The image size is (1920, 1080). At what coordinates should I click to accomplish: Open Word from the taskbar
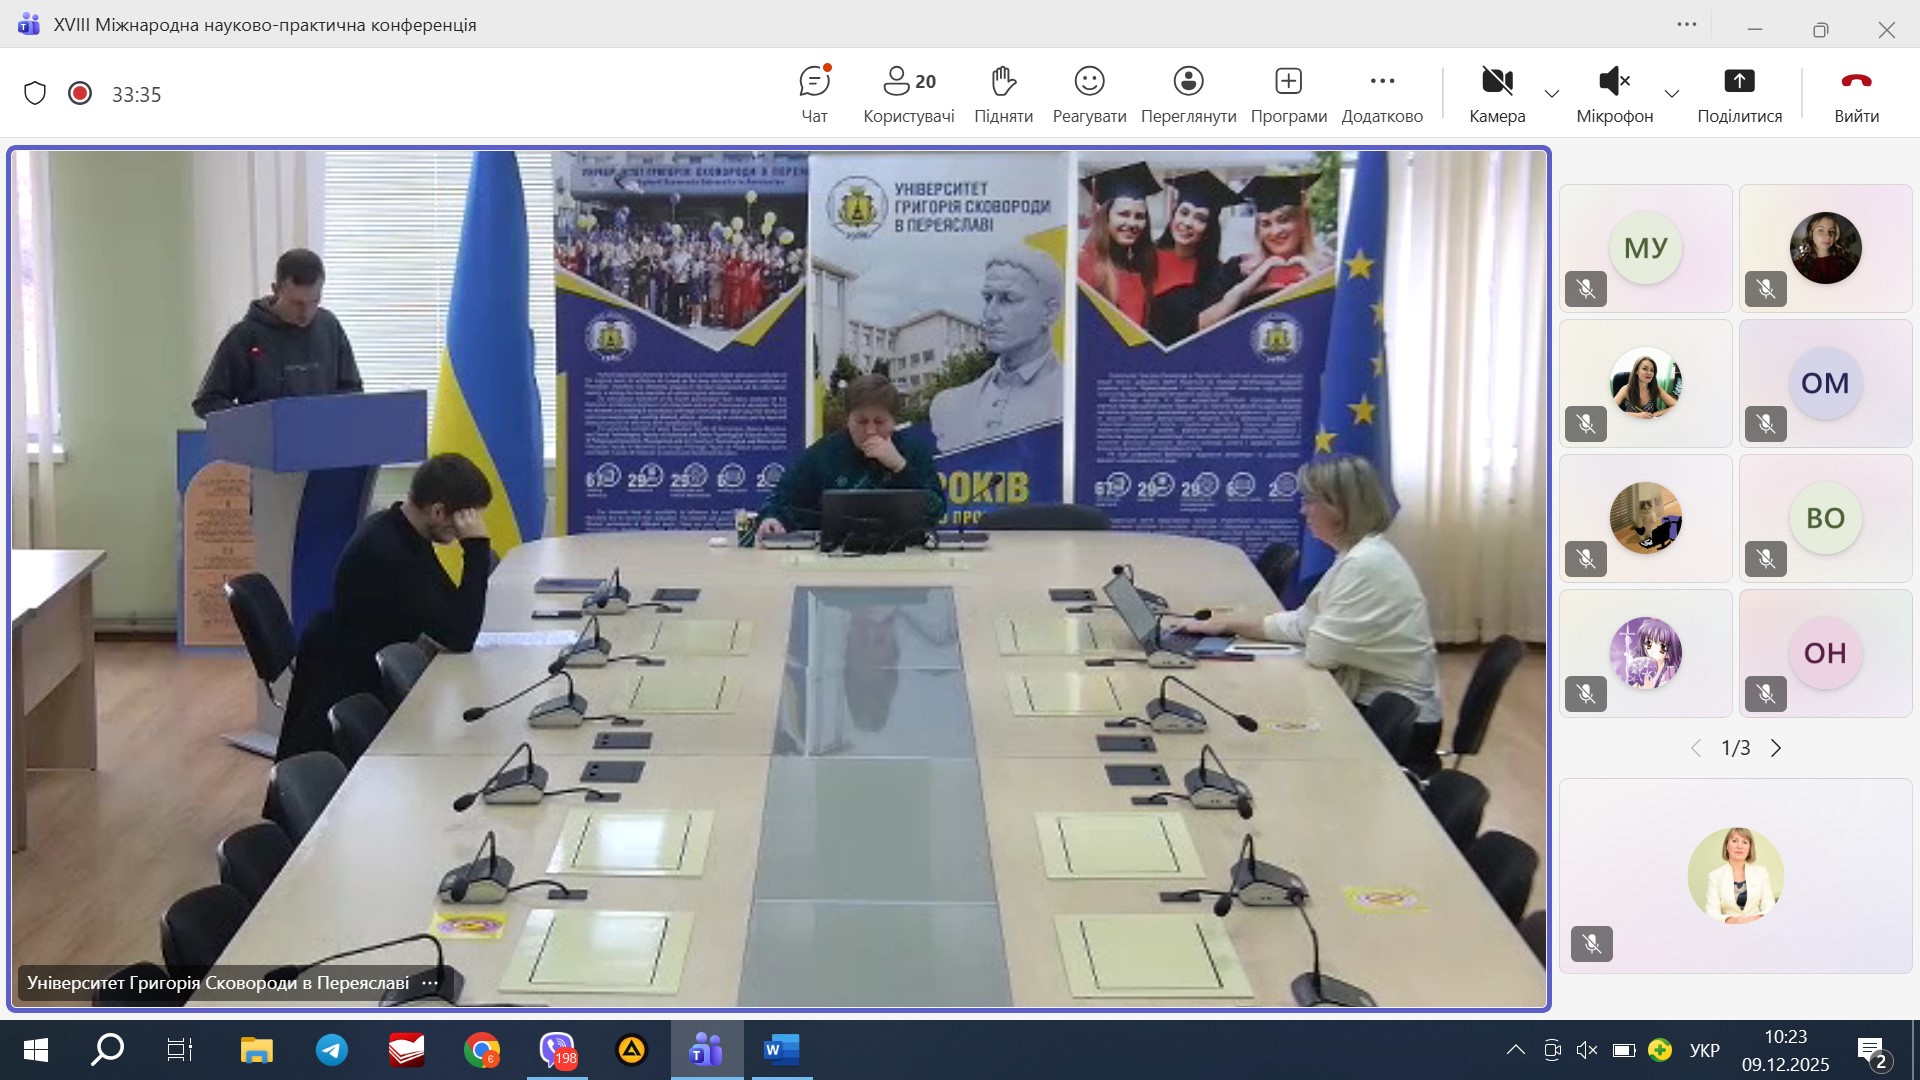tap(781, 1050)
